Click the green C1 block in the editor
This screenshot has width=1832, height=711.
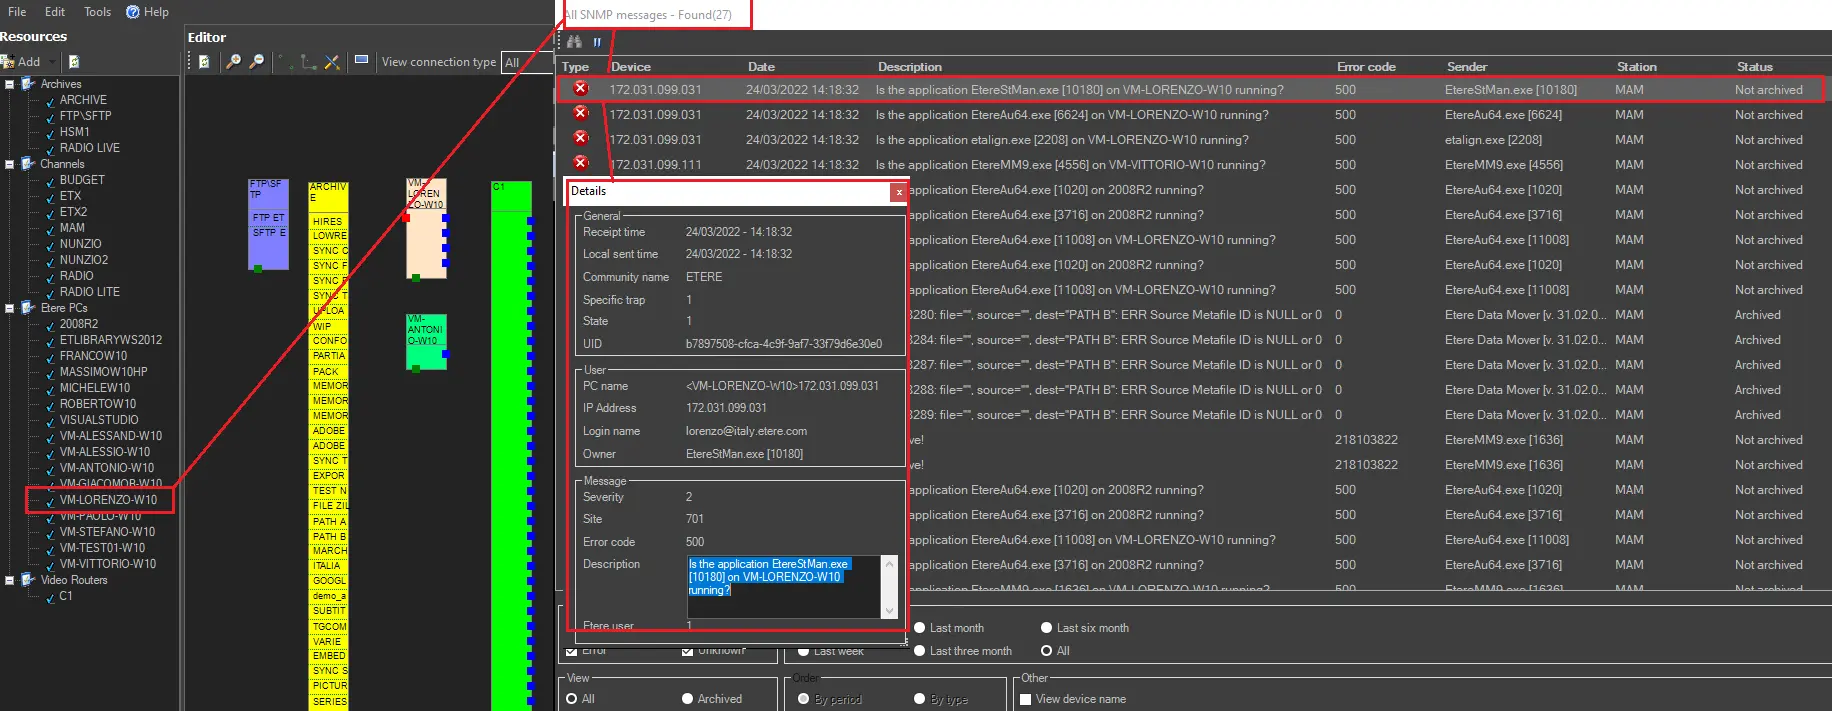coord(511,400)
